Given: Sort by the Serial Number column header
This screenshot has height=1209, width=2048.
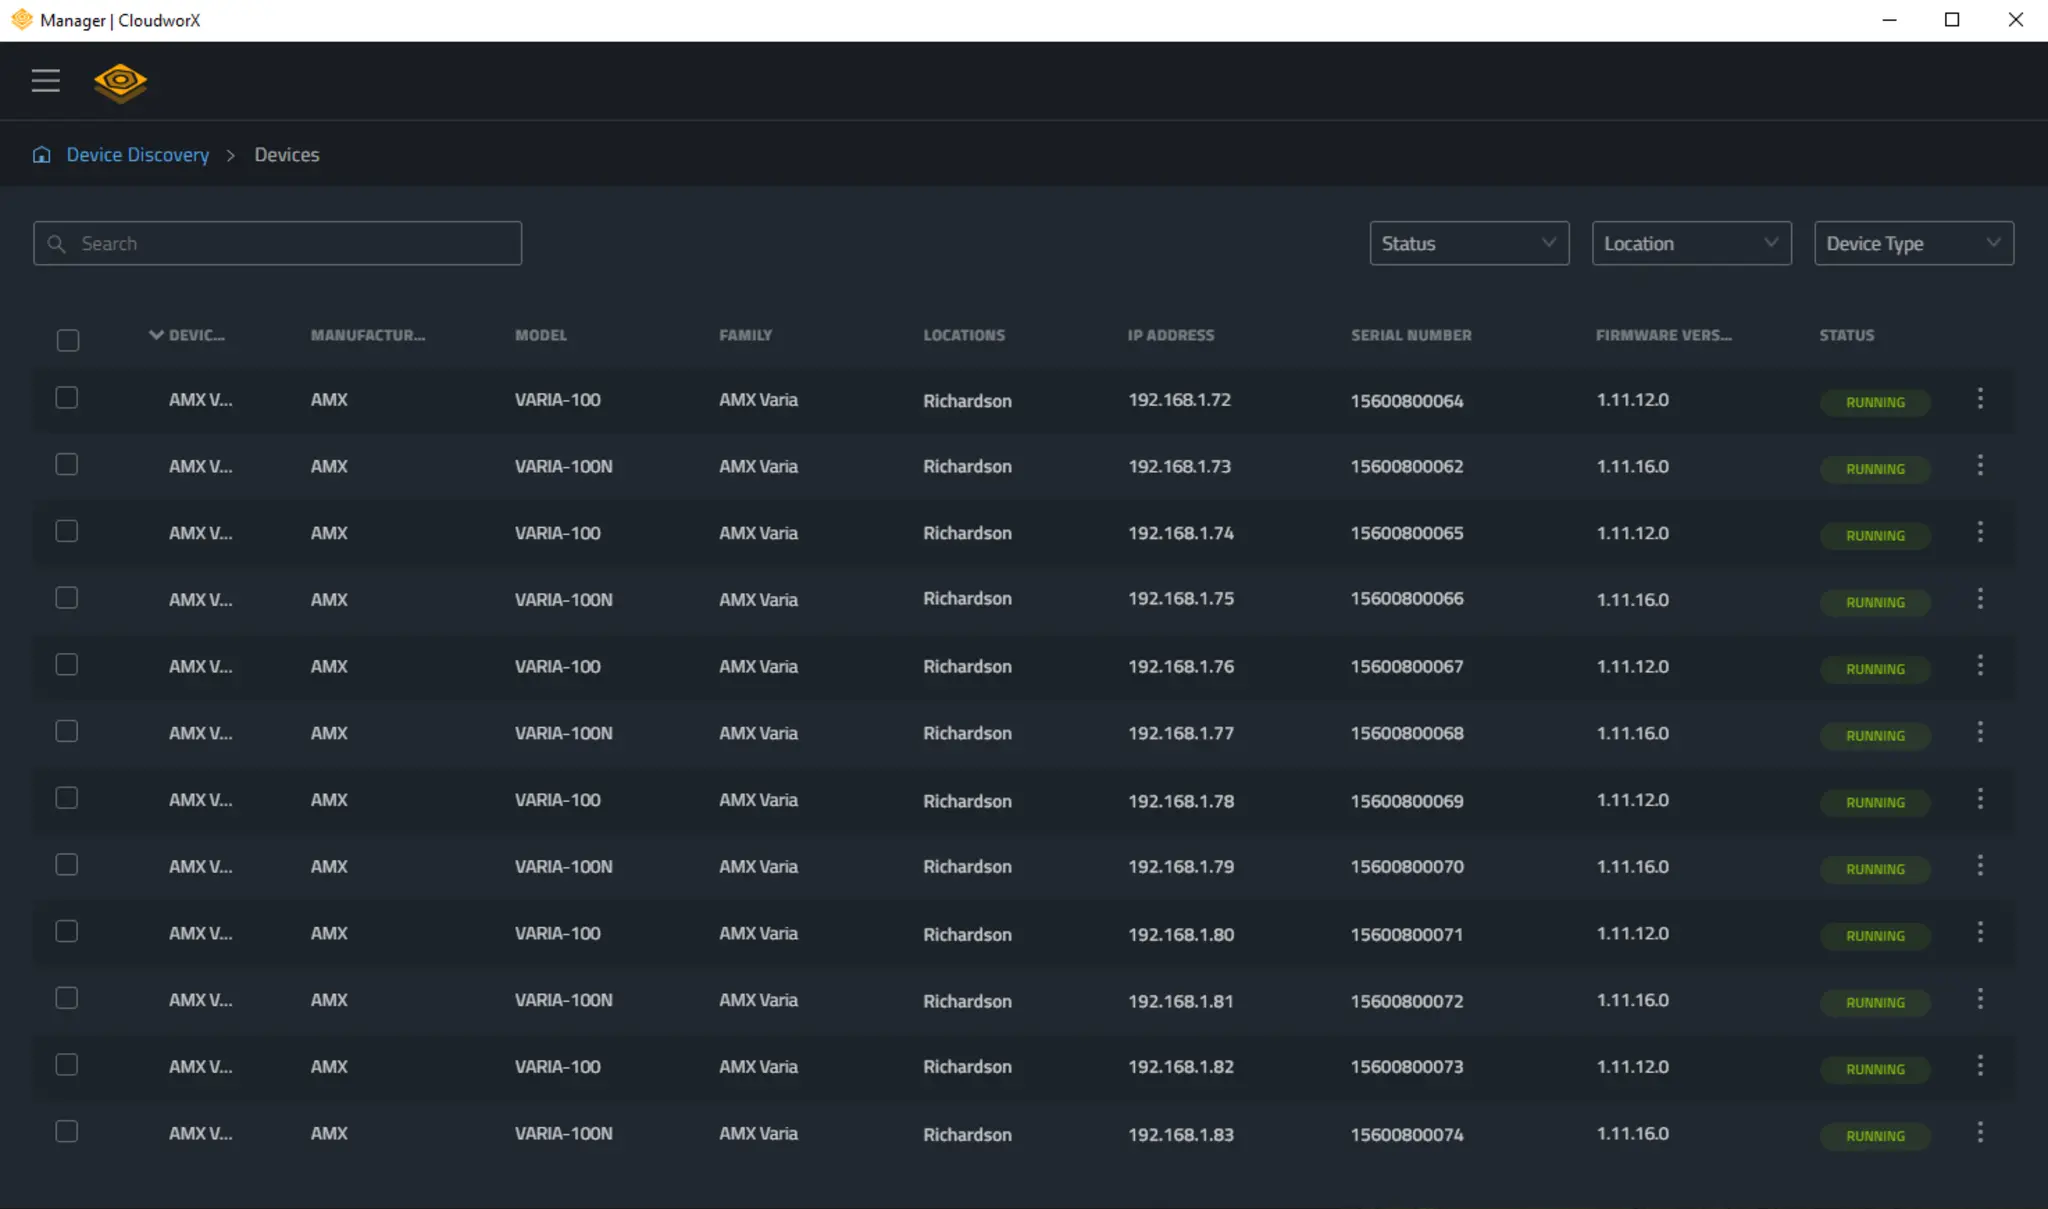Looking at the screenshot, I should [x=1410, y=335].
